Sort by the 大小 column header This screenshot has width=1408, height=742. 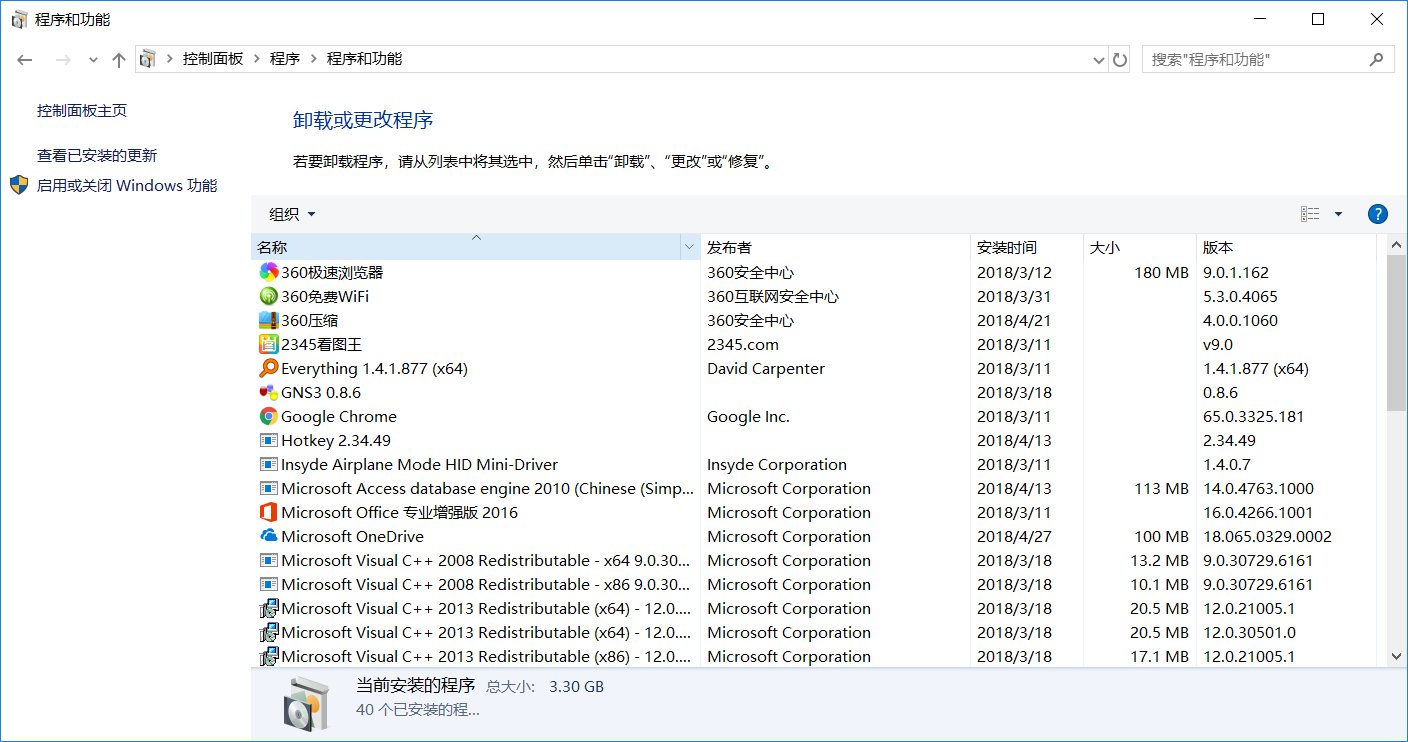pos(1140,247)
